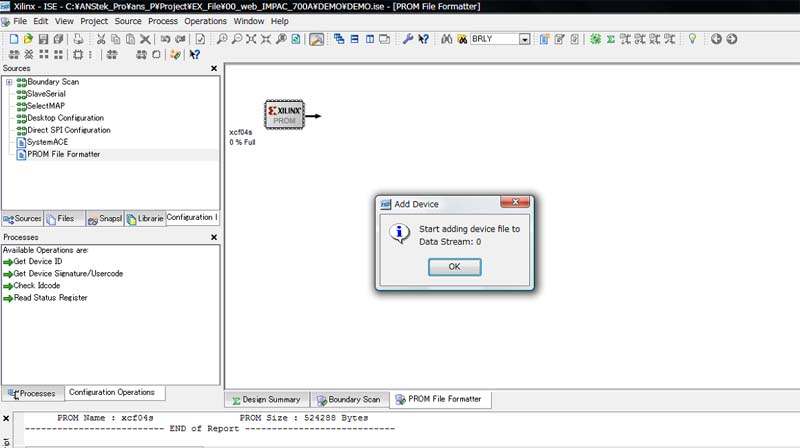Switch to the Design Summary tab

(266, 400)
